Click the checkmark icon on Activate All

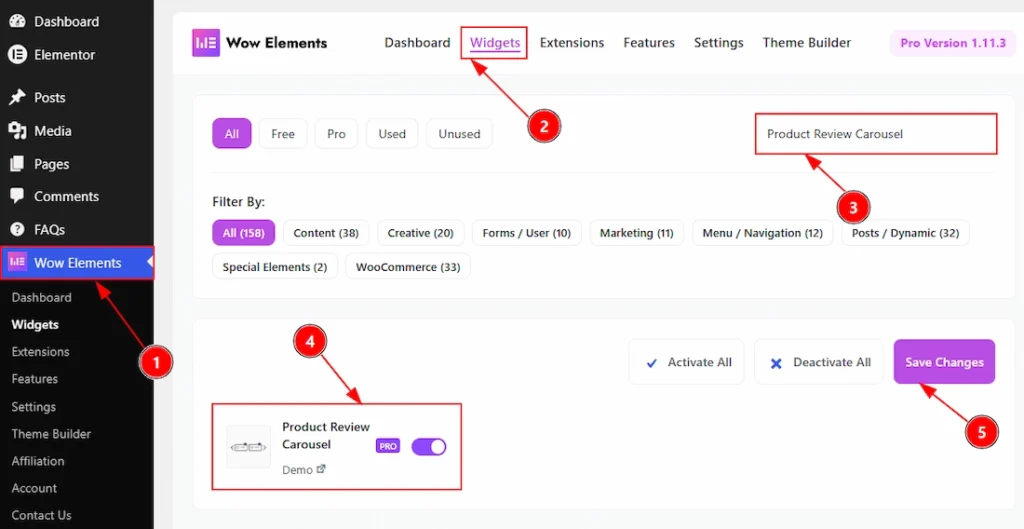(x=651, y=363)
